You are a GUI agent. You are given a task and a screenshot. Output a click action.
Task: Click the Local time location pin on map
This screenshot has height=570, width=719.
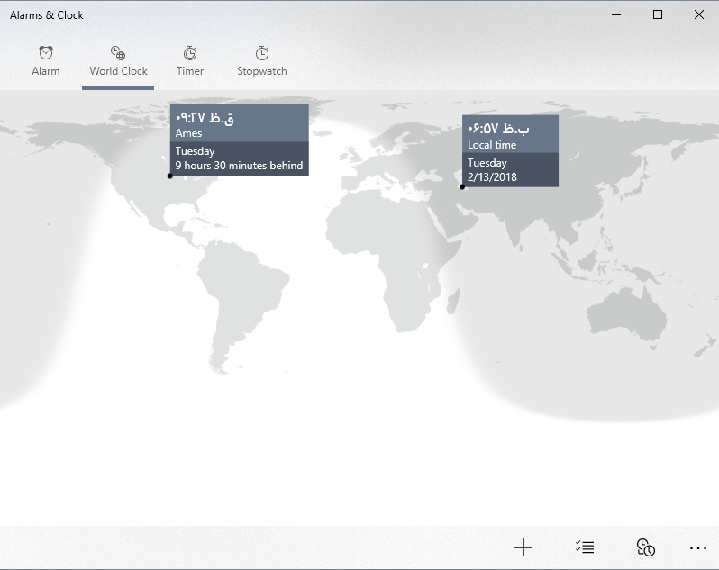point(462,186)
